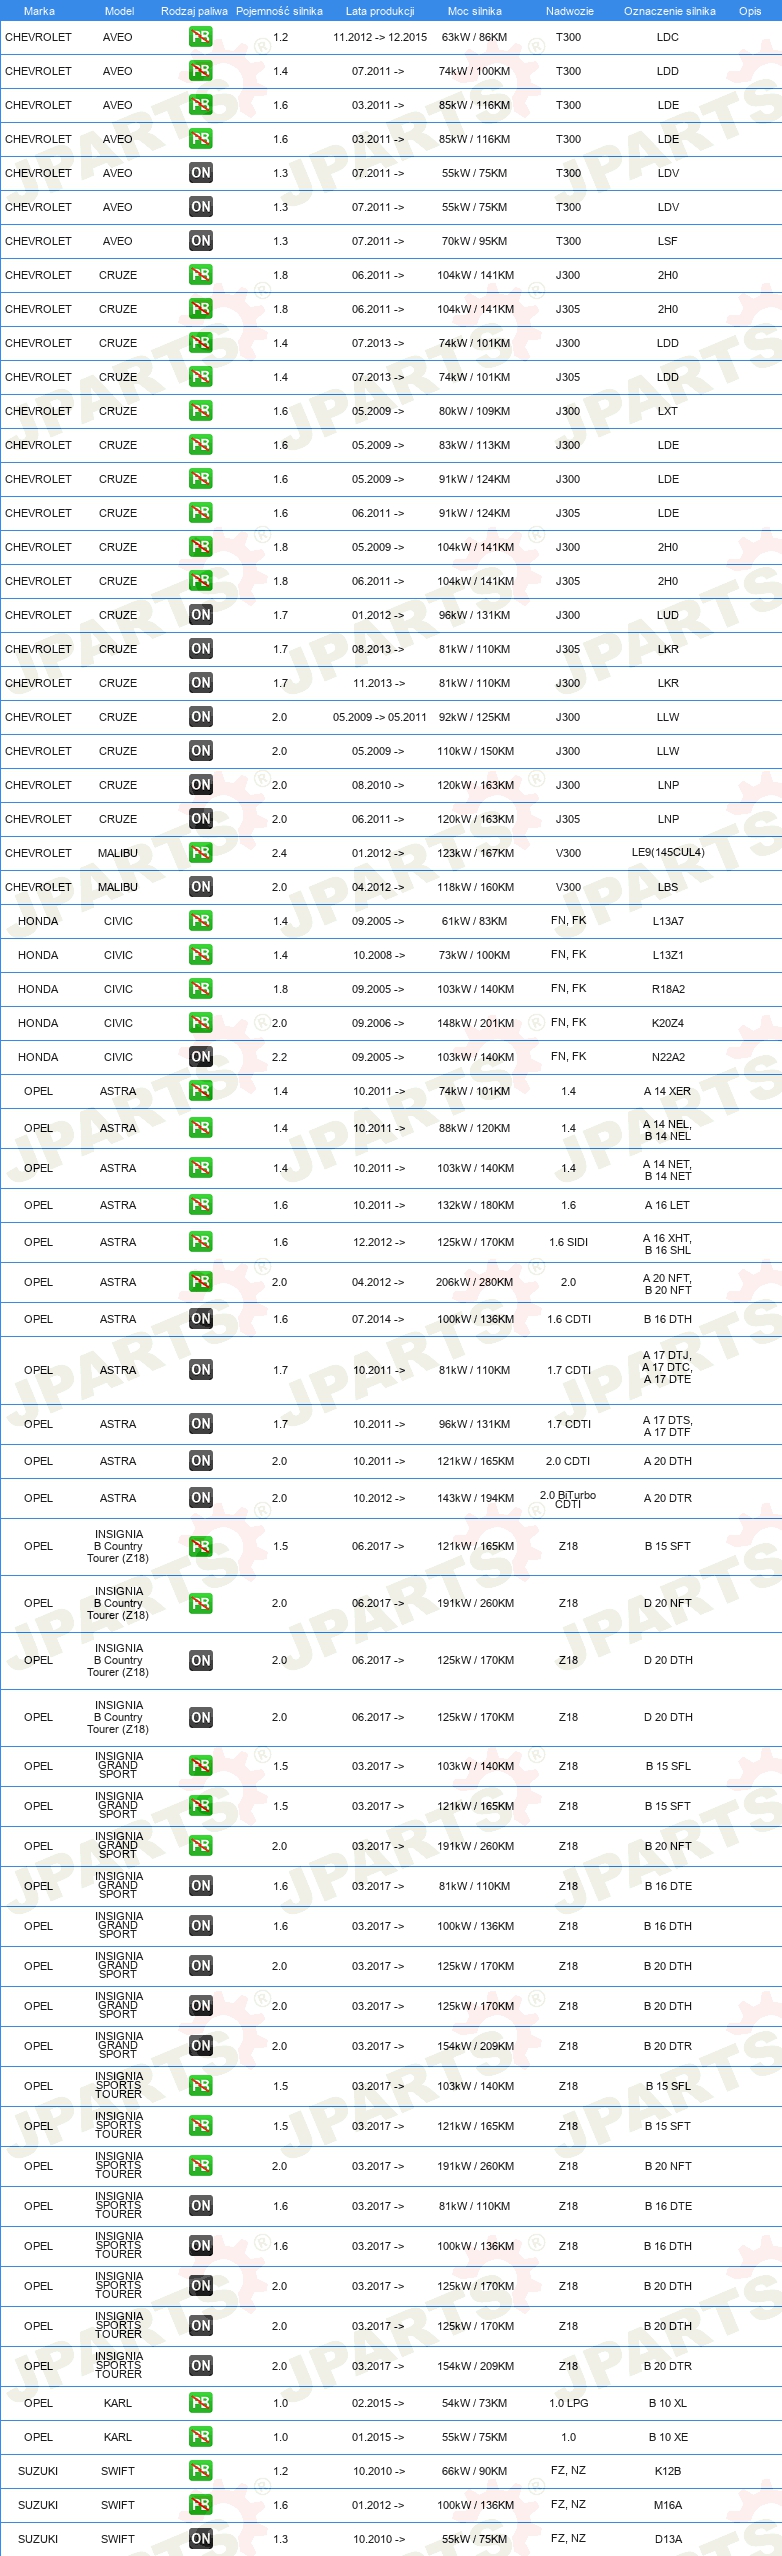Select the '1.6 SIDI' body cell
This screenshot has width=782, height=2556.
click(x=568, y=1242)
